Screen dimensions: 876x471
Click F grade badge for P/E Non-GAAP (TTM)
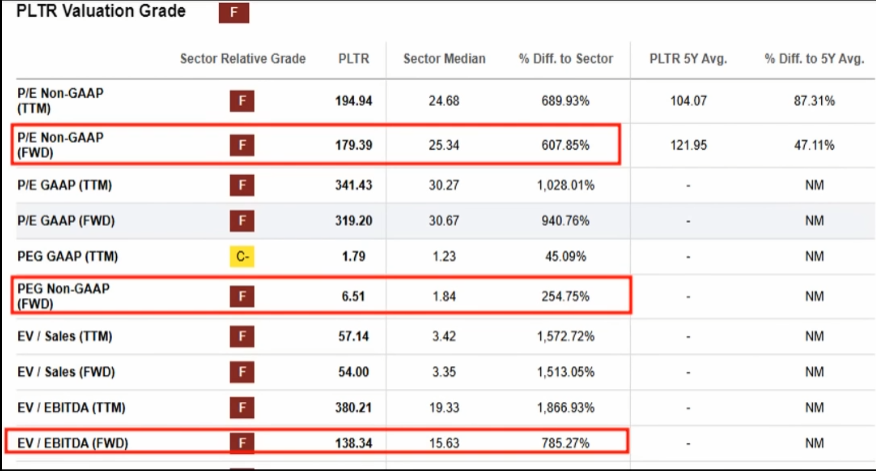click(240, 101)
